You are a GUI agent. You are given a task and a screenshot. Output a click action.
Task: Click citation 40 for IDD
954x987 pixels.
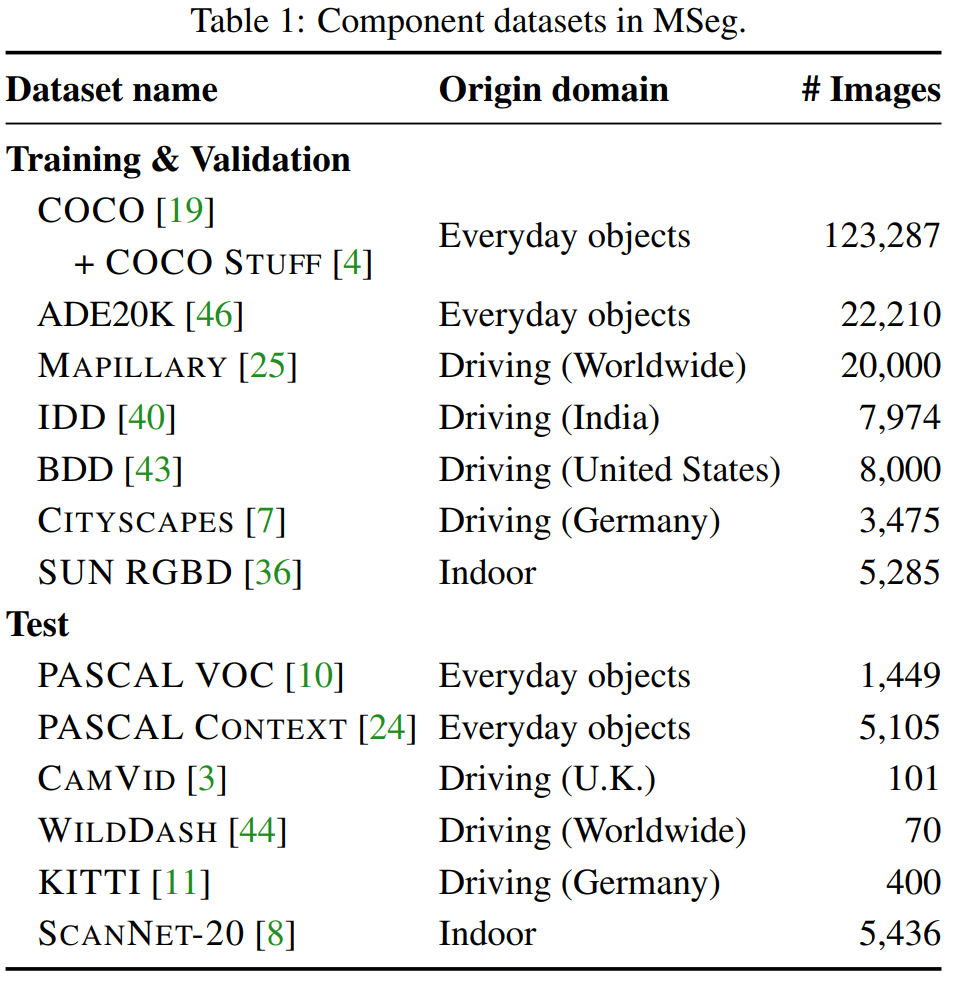(147, 417)
